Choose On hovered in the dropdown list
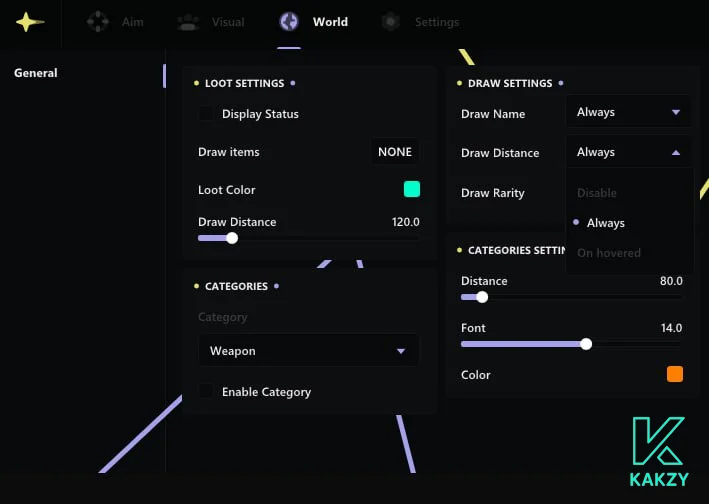 pyautogui.click(x=609, y=253)
